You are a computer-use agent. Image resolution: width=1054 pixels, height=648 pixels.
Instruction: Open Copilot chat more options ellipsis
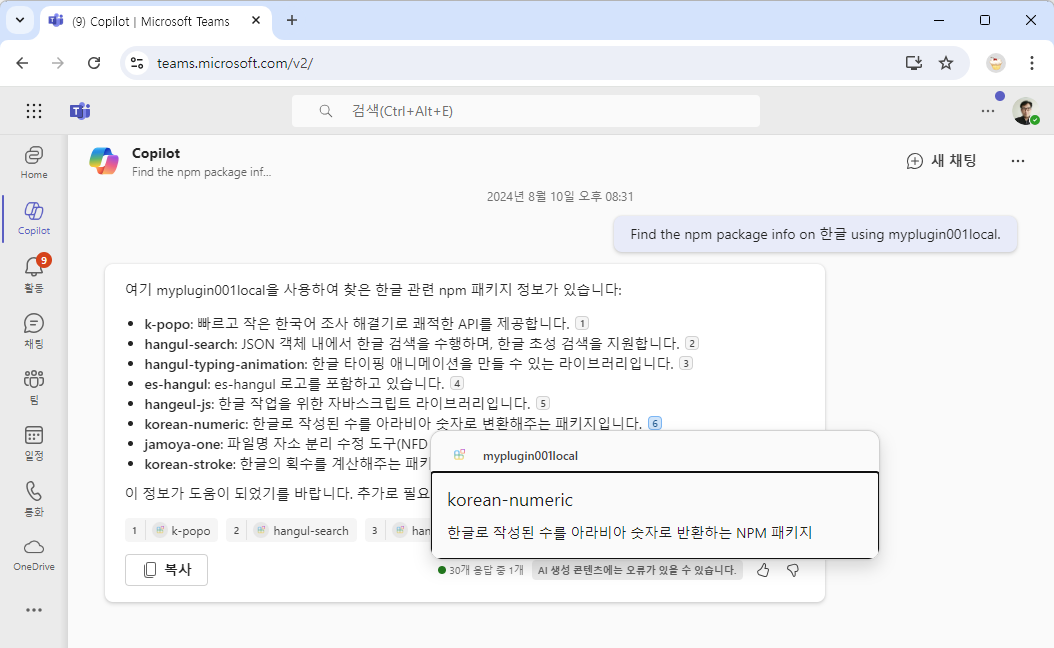tap(1018, 161)
